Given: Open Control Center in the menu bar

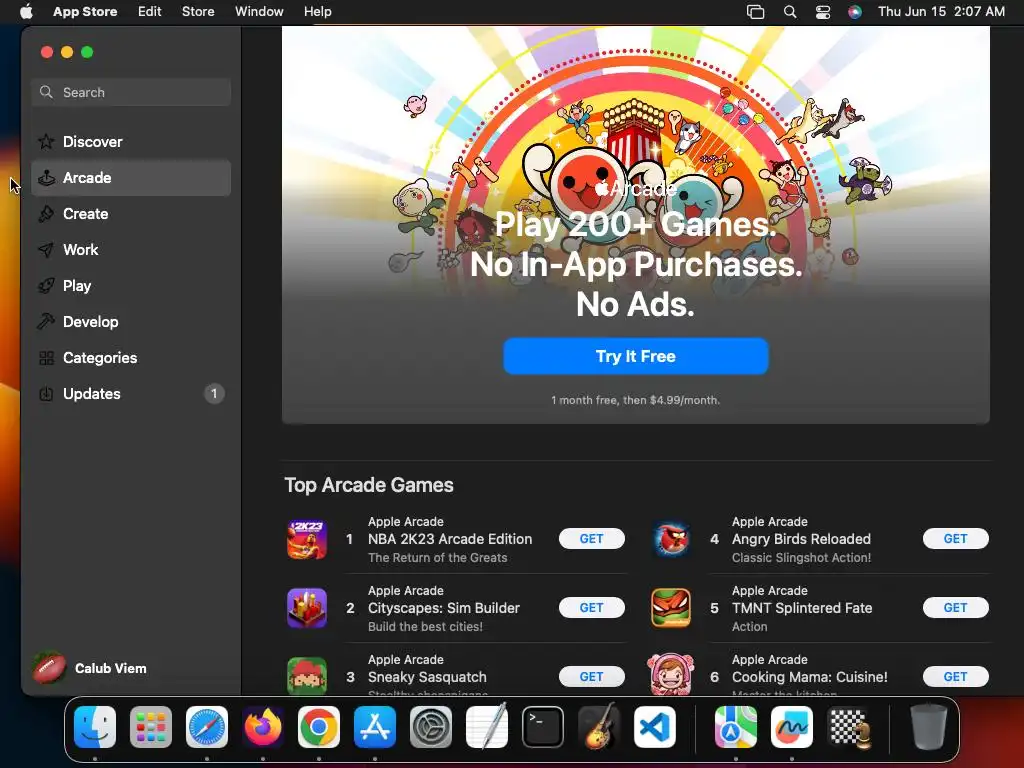Looking at the screenshot, I should (822, 12).
